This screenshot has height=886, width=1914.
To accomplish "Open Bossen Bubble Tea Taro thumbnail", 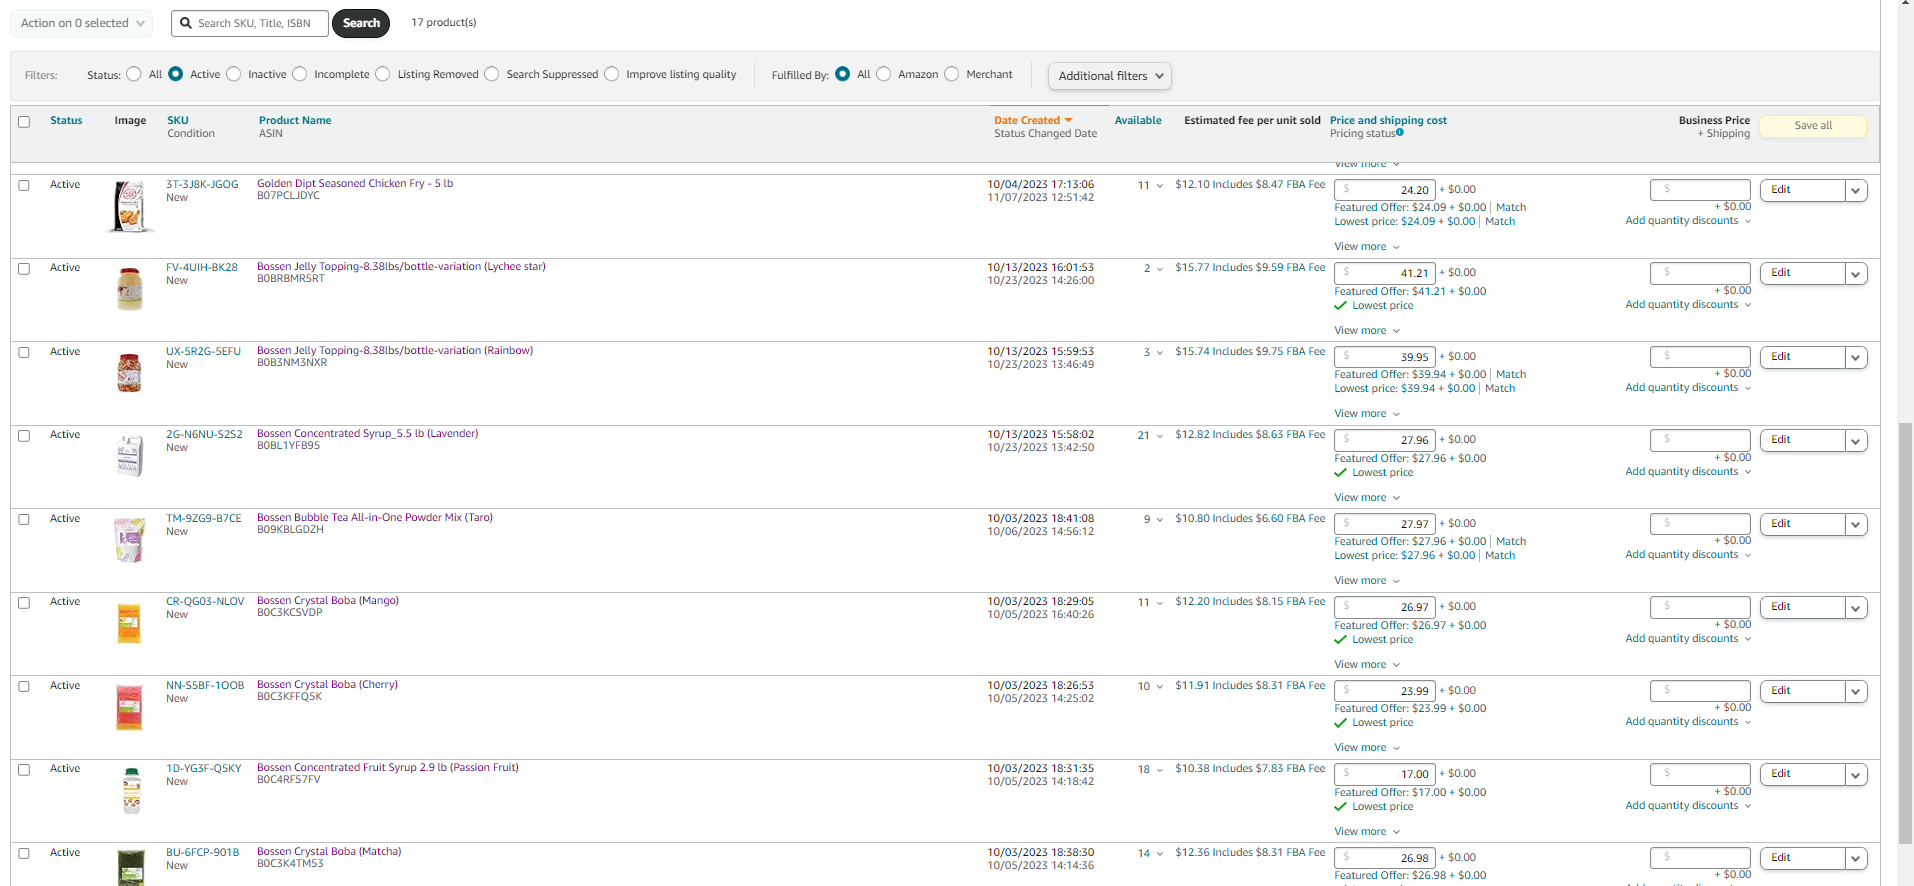I will click(x=130, y=540).
